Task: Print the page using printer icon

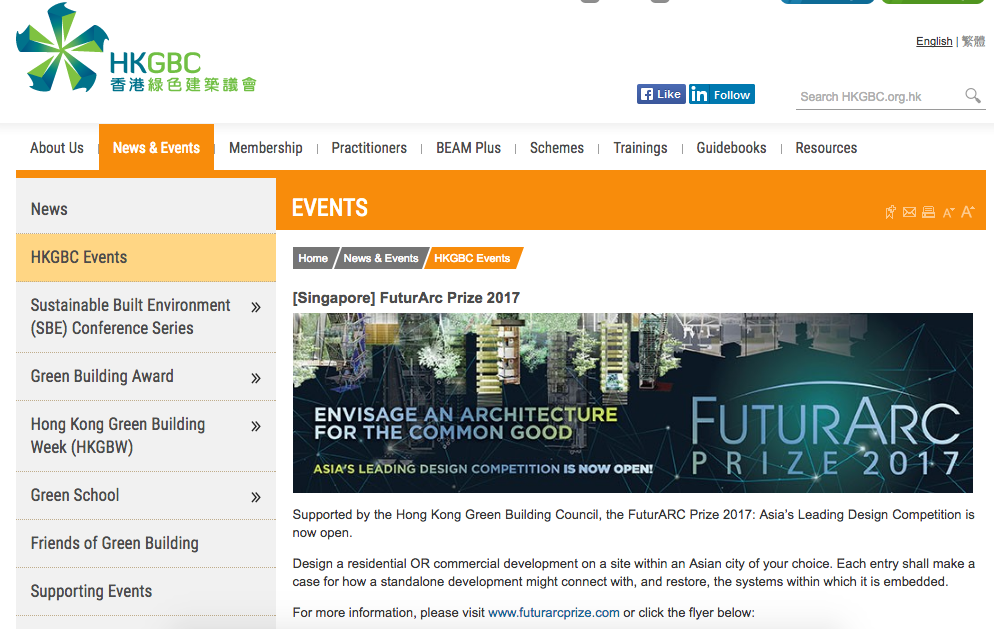Action: pyautogui.click(x=928, y=212)
